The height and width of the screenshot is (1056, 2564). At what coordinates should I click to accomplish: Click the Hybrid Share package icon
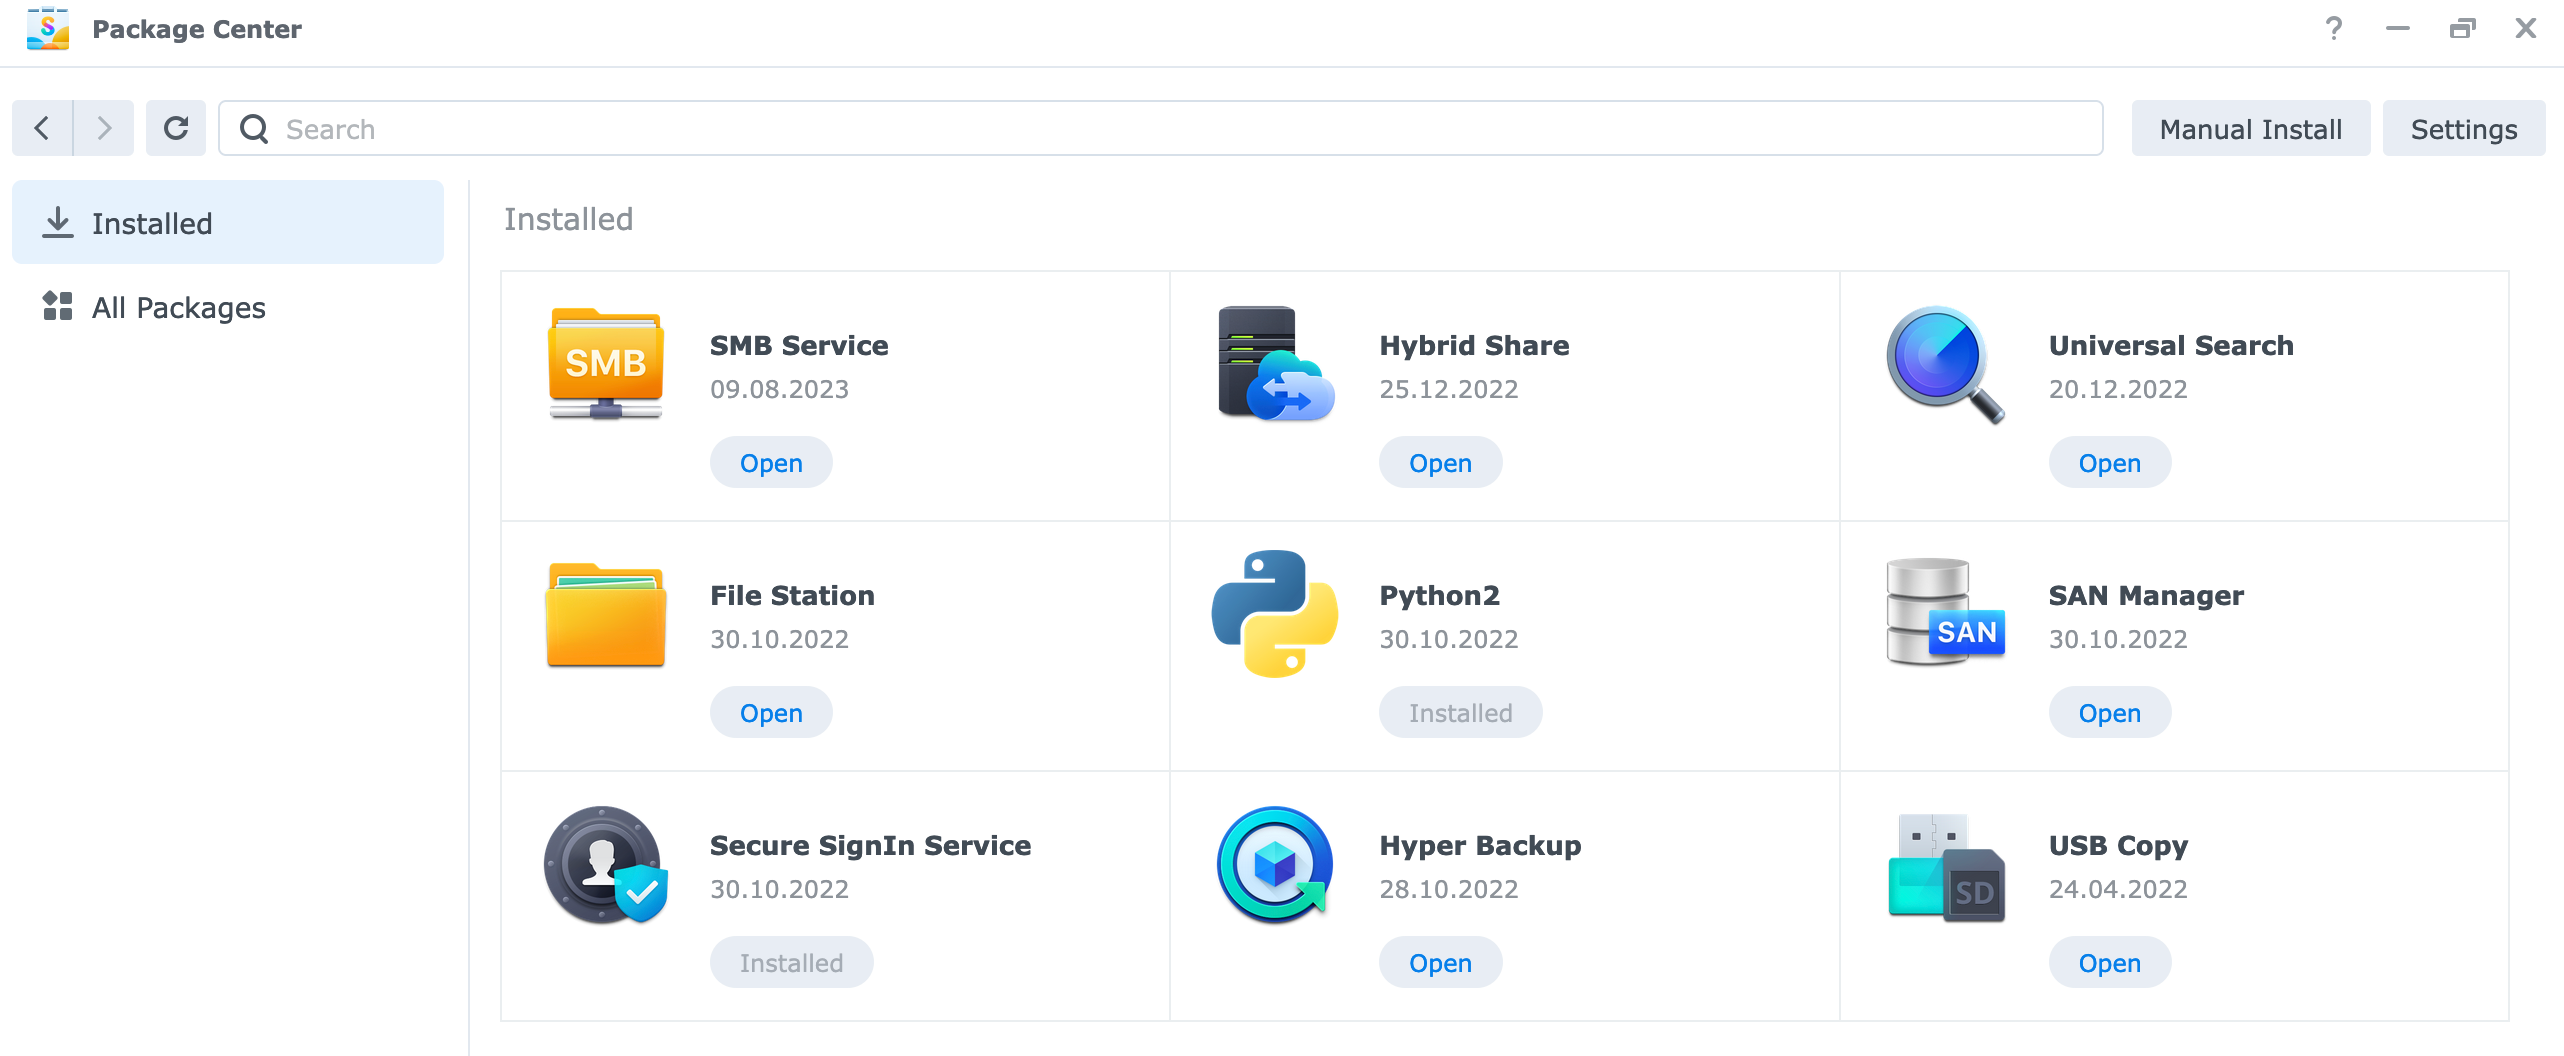1276,364
